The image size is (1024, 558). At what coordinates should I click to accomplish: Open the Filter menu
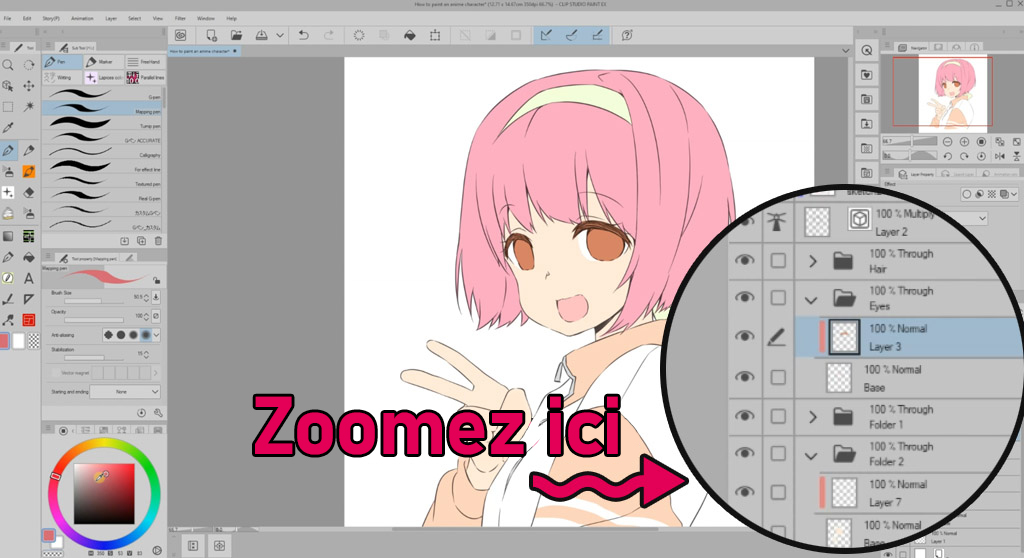180,18
